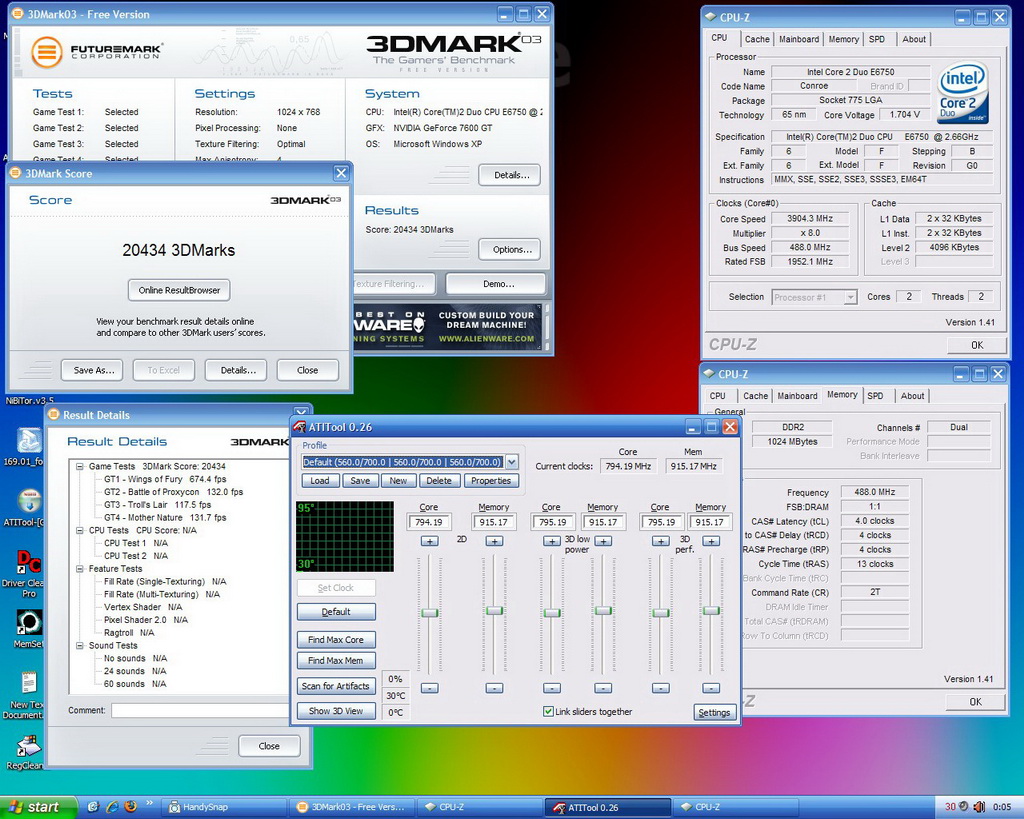Decrease 2D memory clock with minus button
Screen dimensions: 1024x819
coord(494,688)
